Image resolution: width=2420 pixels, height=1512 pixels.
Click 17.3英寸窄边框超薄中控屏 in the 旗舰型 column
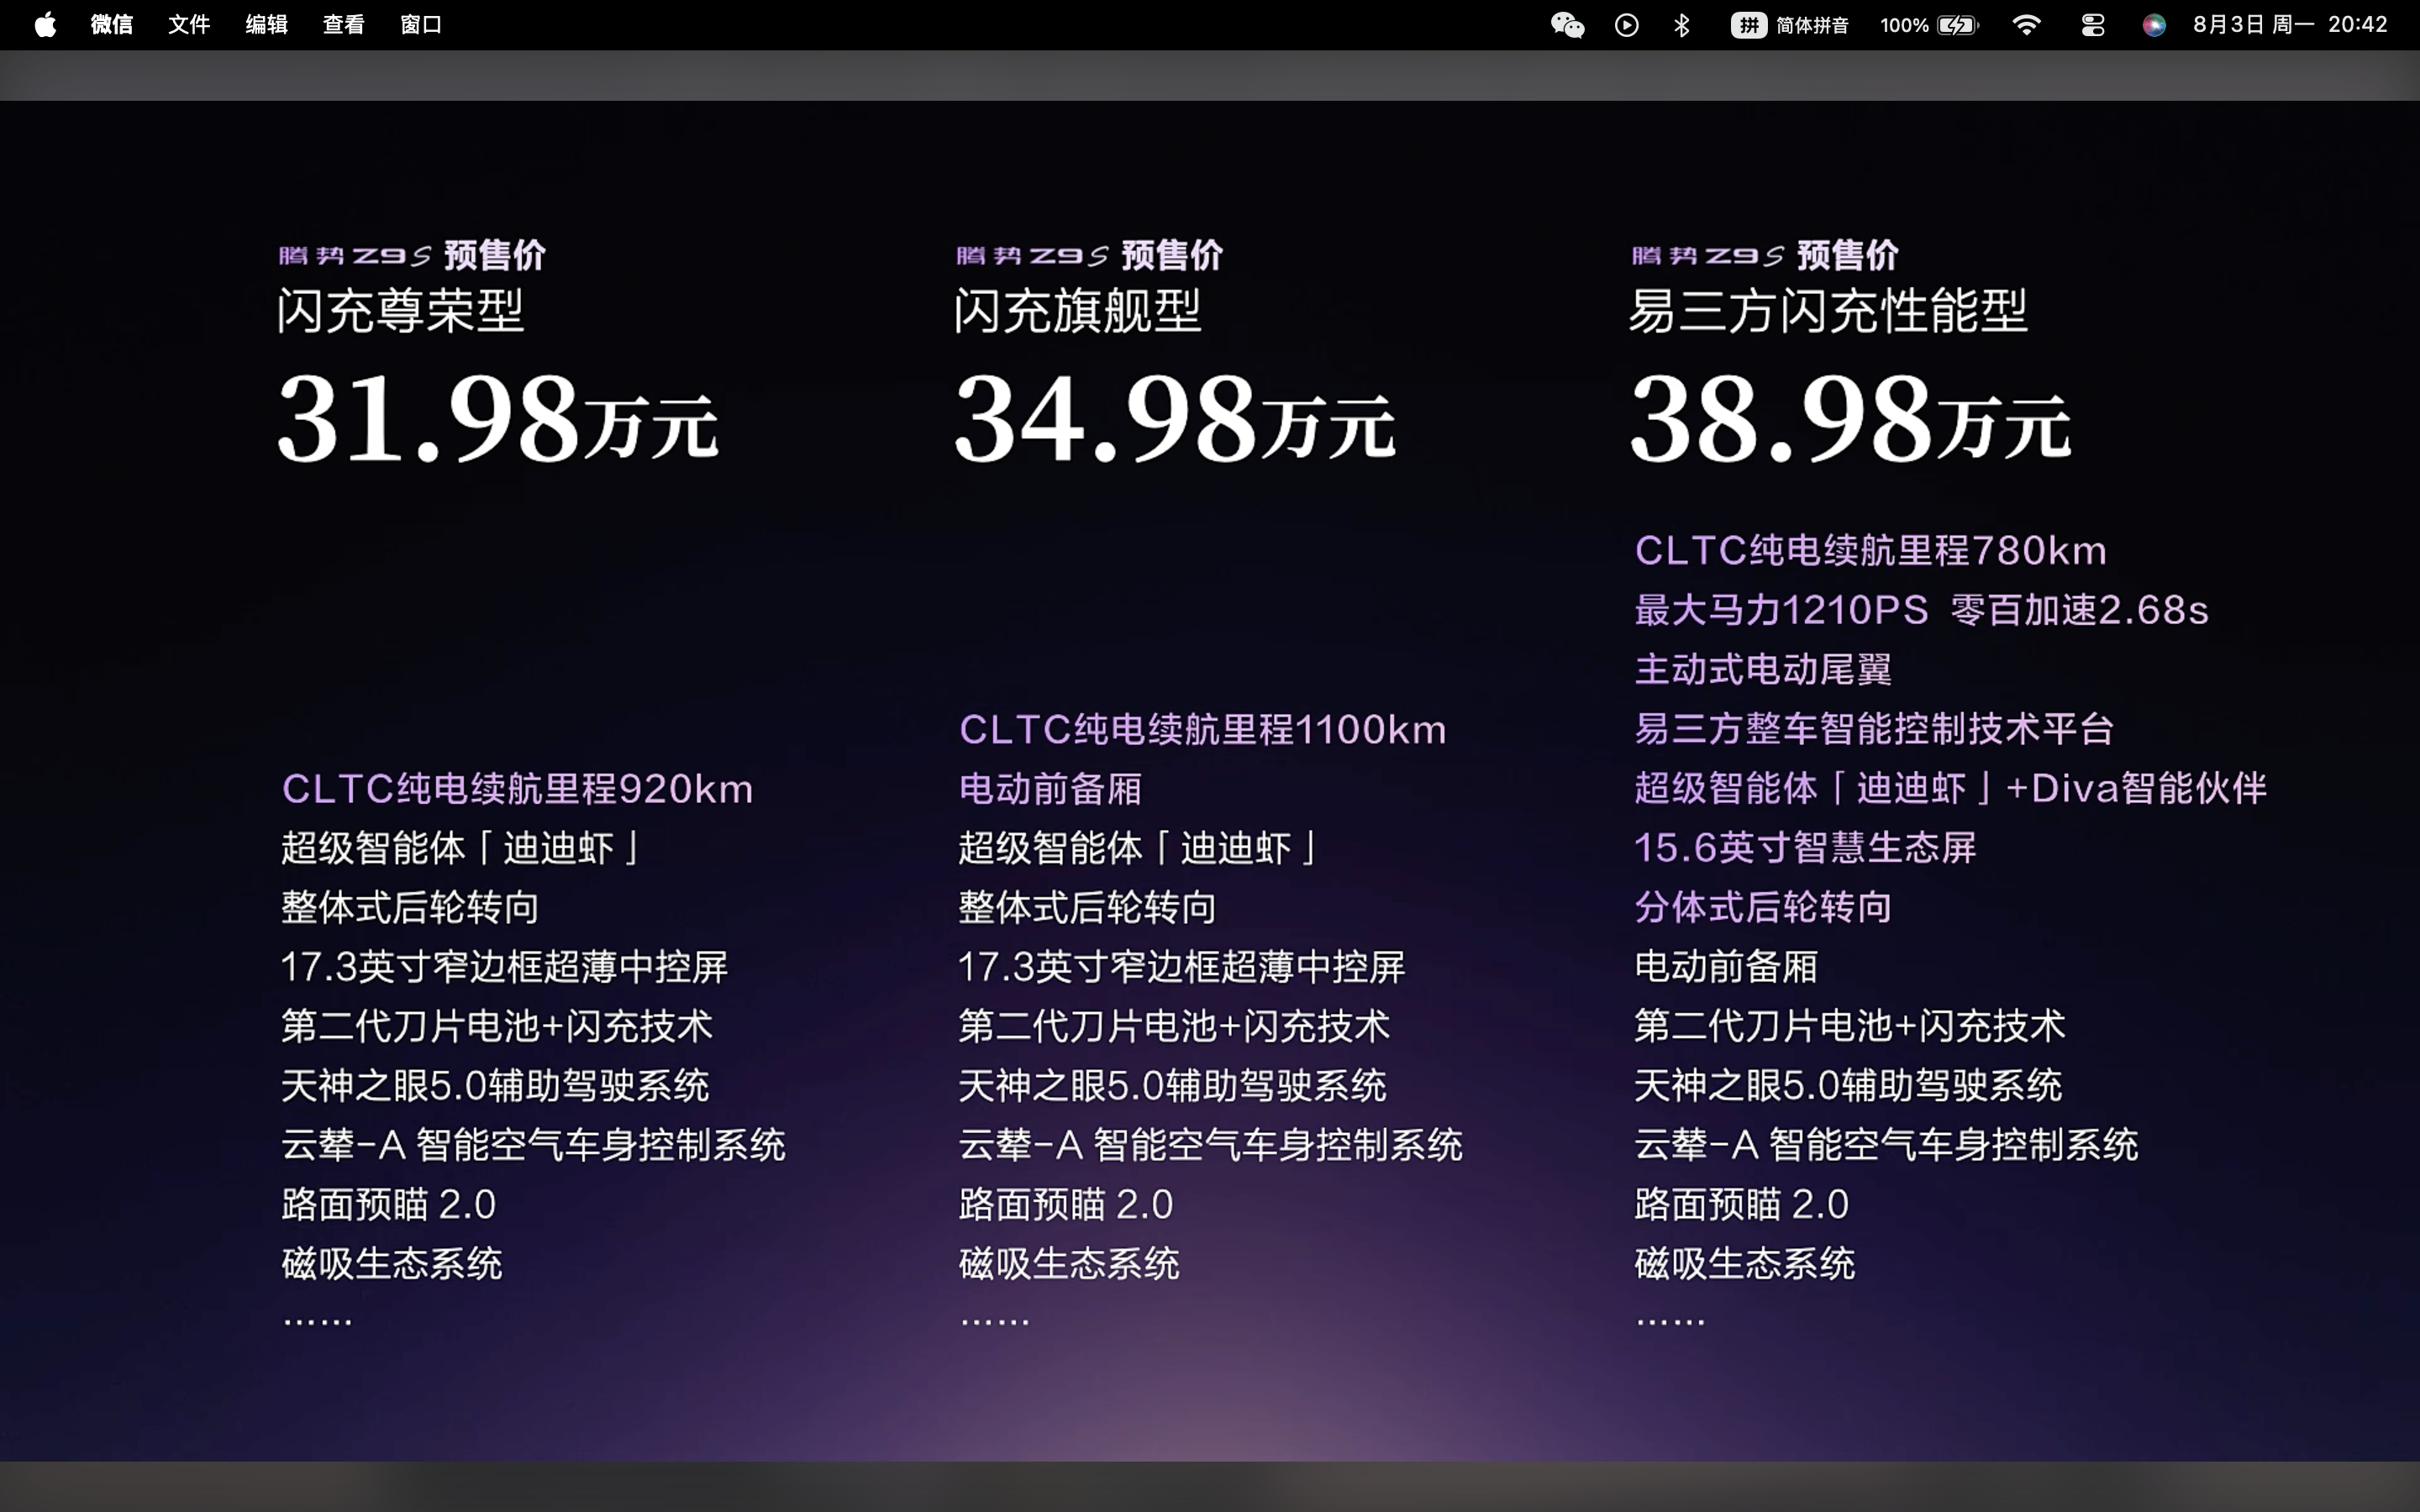point(1181,967)
